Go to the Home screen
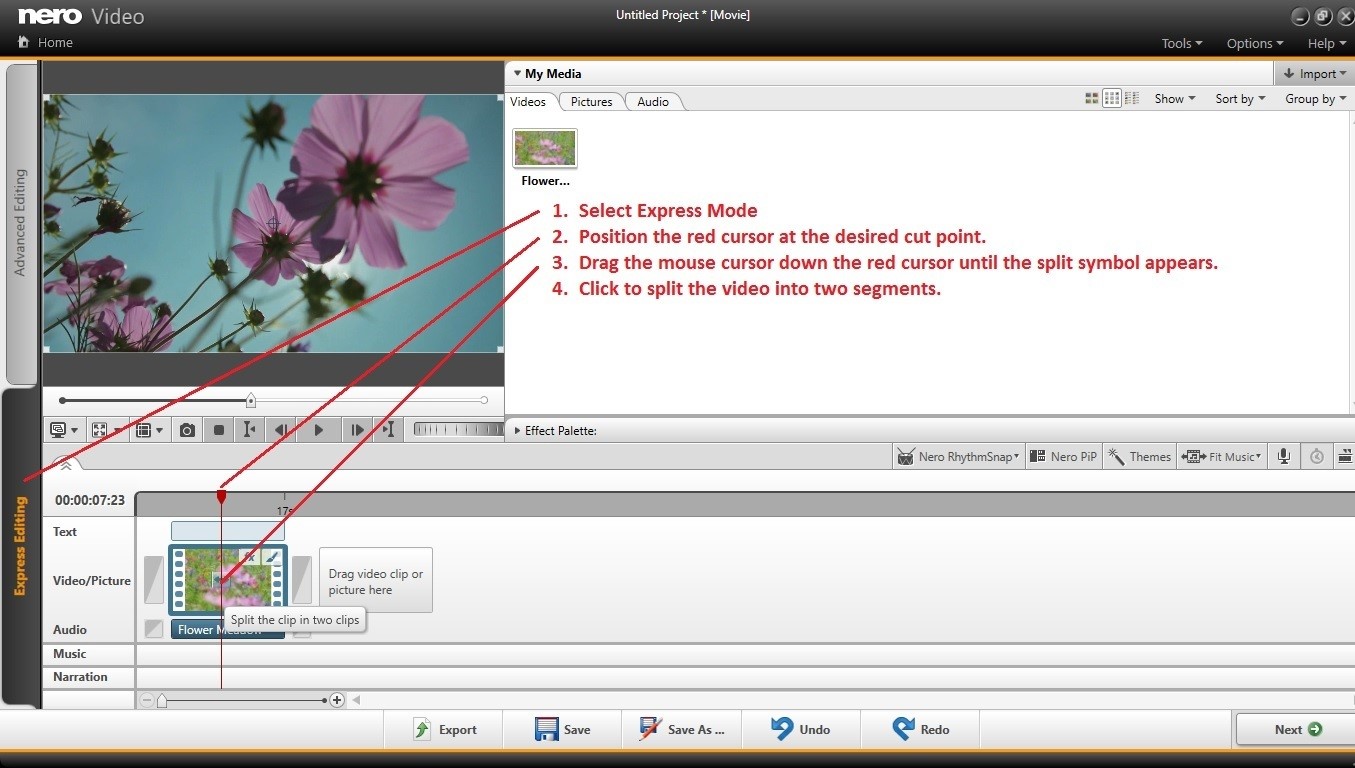Screen dimensions: 1355x768 (46, 42)
